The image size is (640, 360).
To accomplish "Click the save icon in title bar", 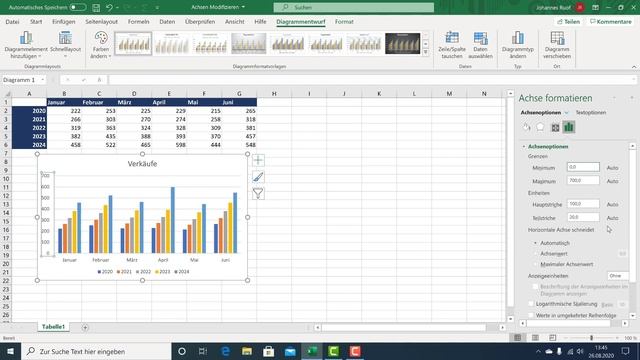I will [96, 7].
